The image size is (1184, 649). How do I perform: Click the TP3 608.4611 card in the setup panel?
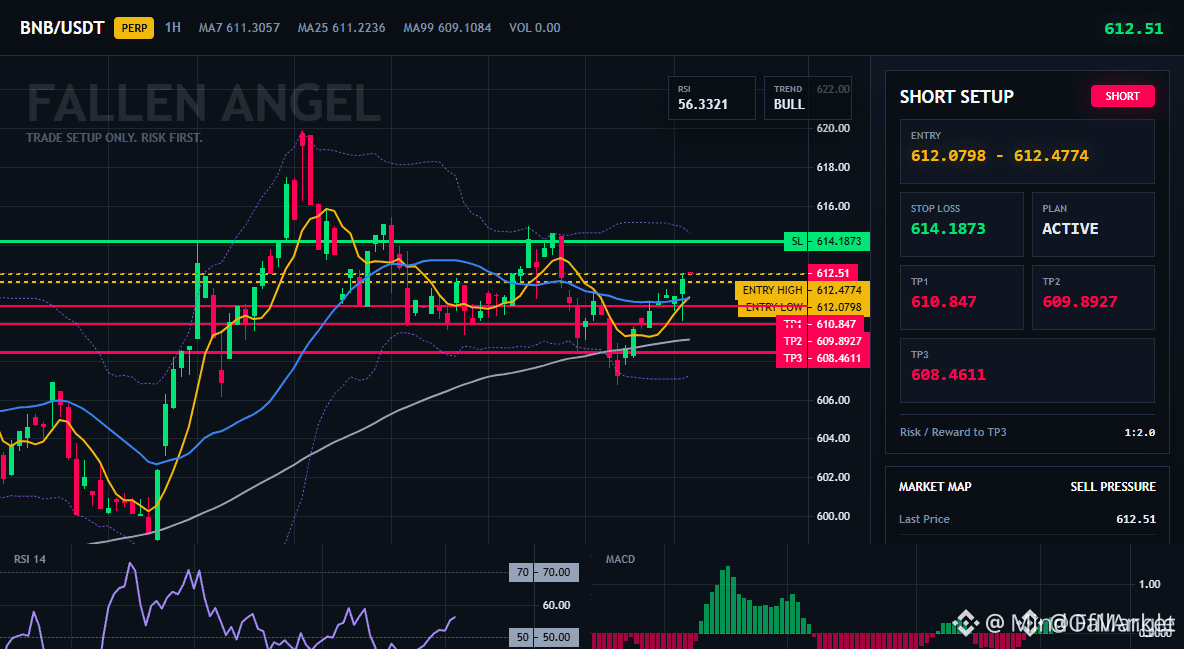[x=1027, y=370]
